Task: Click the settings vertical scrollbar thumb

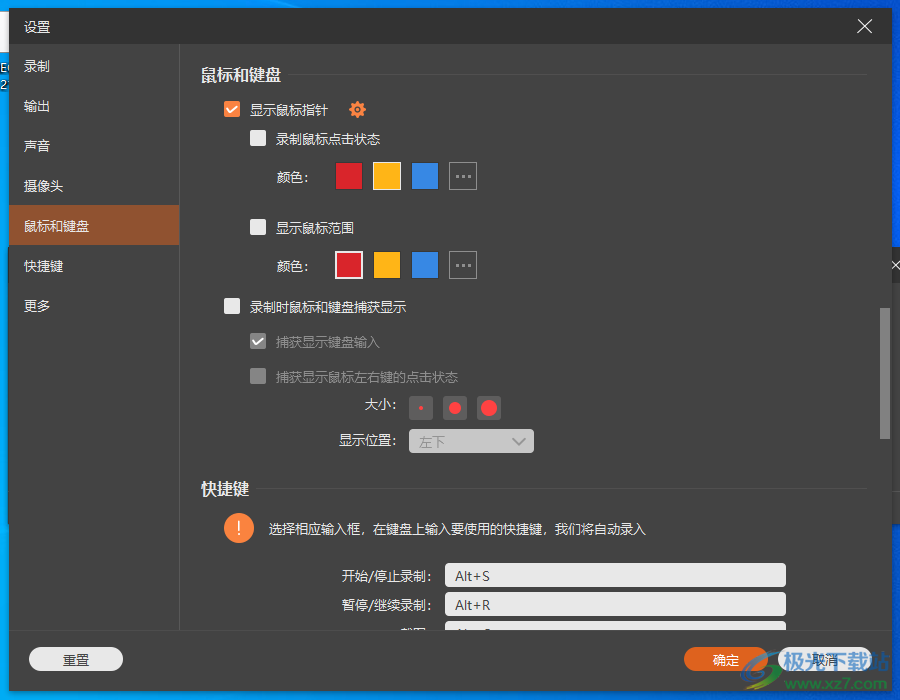Action: [x=885, y=374]
